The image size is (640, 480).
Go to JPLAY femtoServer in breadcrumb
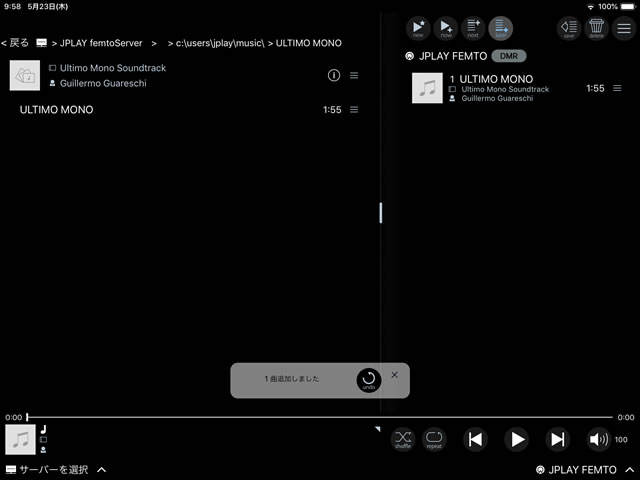102,43
